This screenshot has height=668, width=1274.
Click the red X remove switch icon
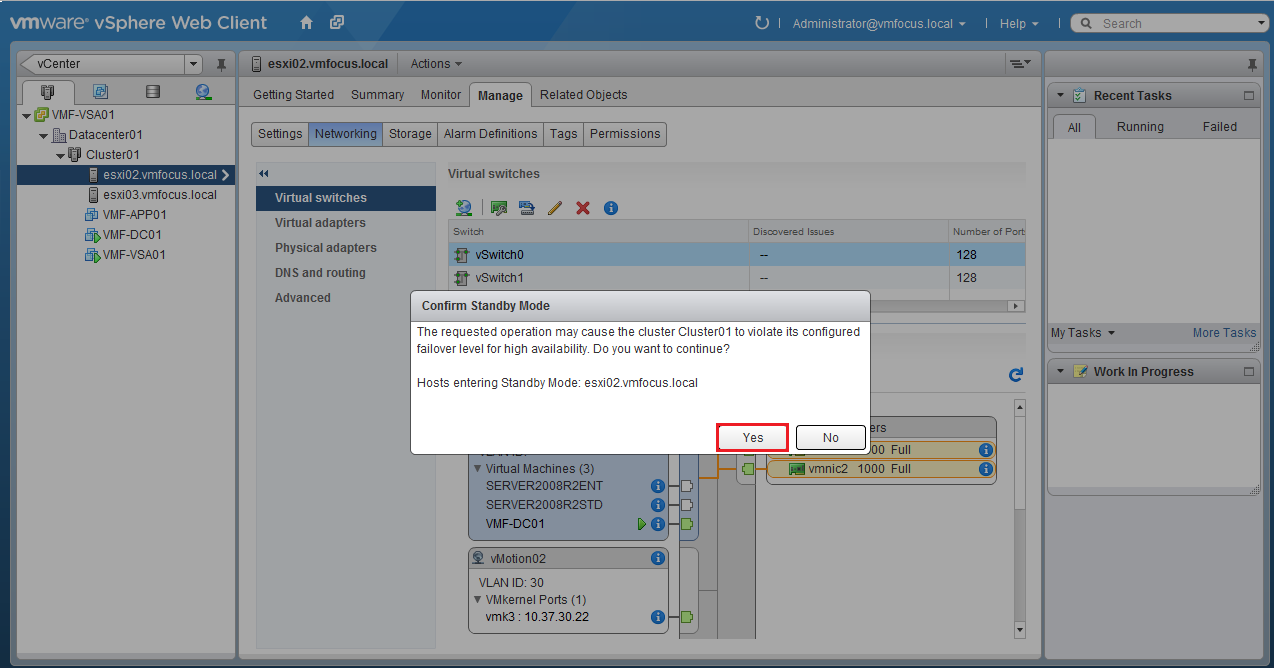(x=583, y=208)
